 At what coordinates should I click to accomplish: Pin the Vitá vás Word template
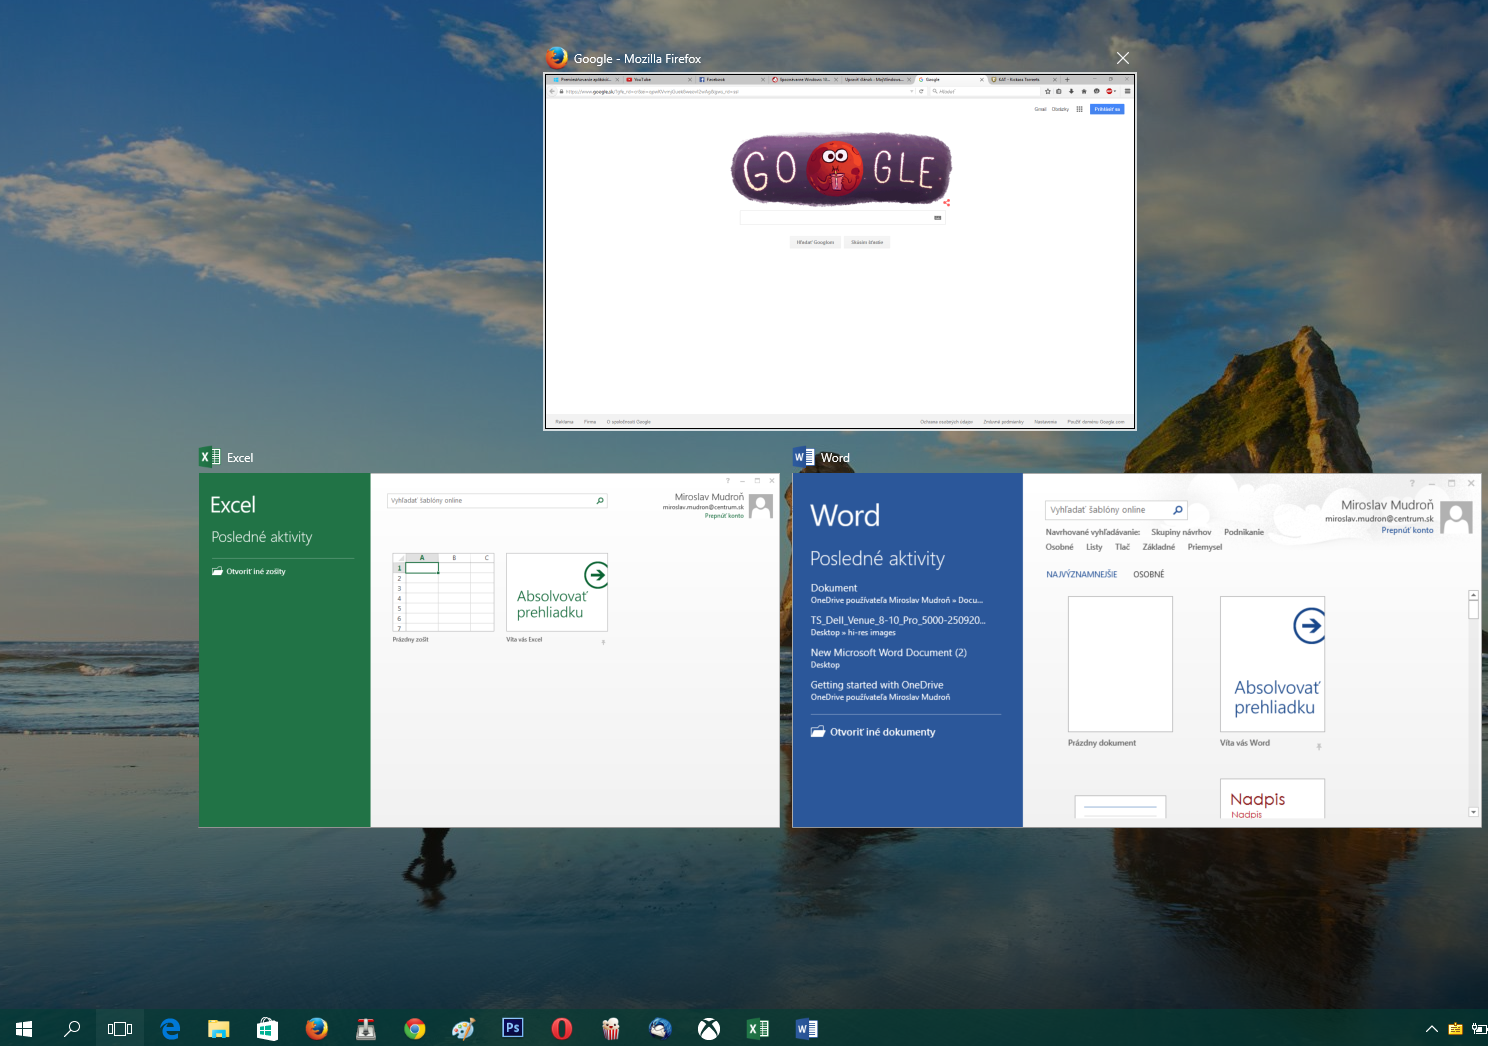[1319, 746]
